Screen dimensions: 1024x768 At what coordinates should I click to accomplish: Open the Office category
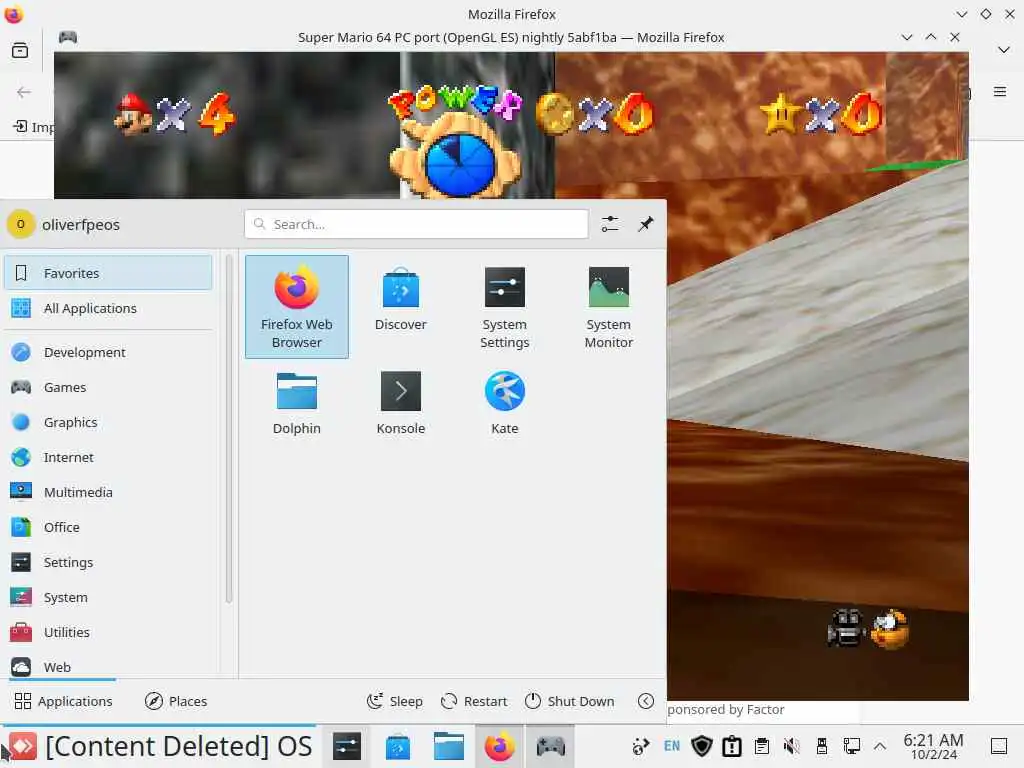click(108, 527)
